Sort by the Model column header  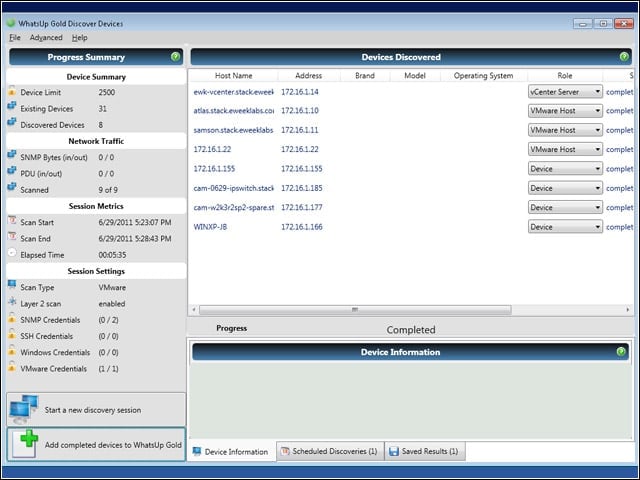(x=415, y=76)
